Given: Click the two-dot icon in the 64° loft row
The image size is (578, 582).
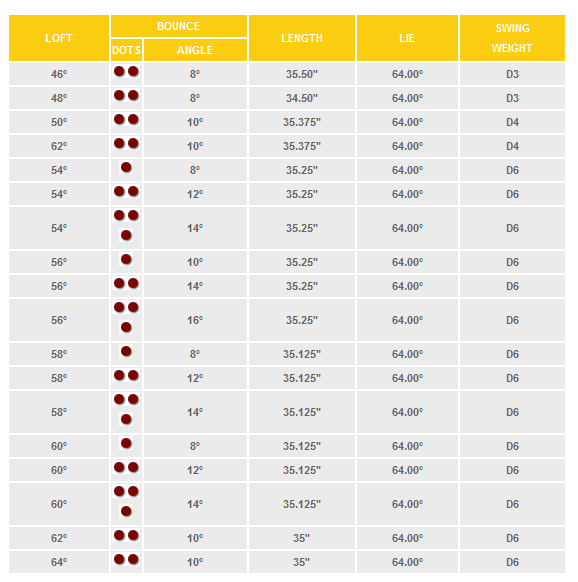Looking at the screenshot, I should pos(126,559).
